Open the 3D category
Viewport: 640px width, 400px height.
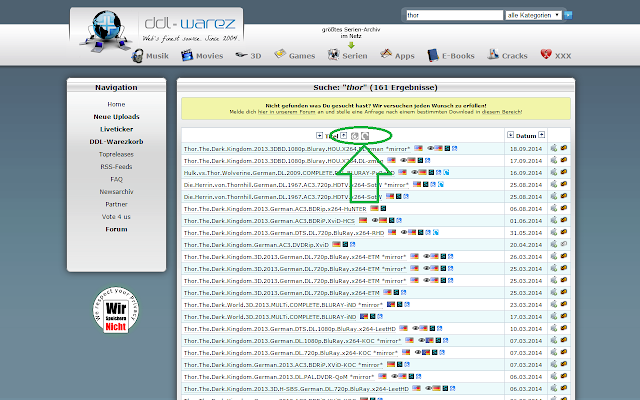pyautogui.click(x=248, y=56)
